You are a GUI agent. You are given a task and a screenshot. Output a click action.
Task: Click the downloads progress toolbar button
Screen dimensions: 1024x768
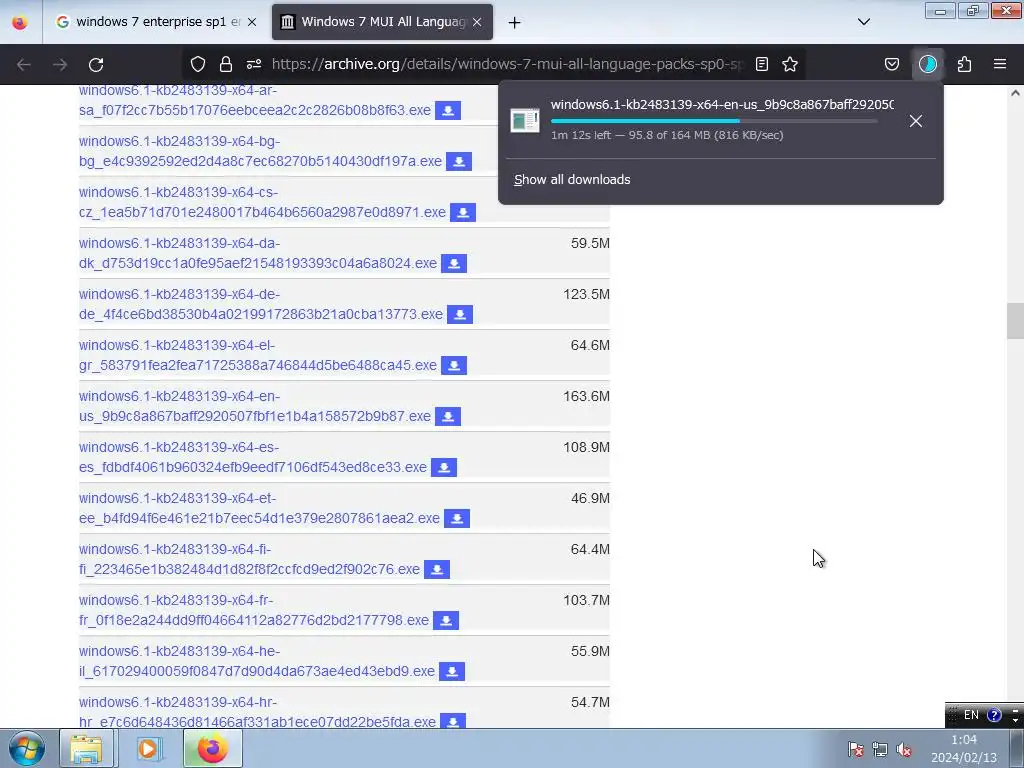928,64
